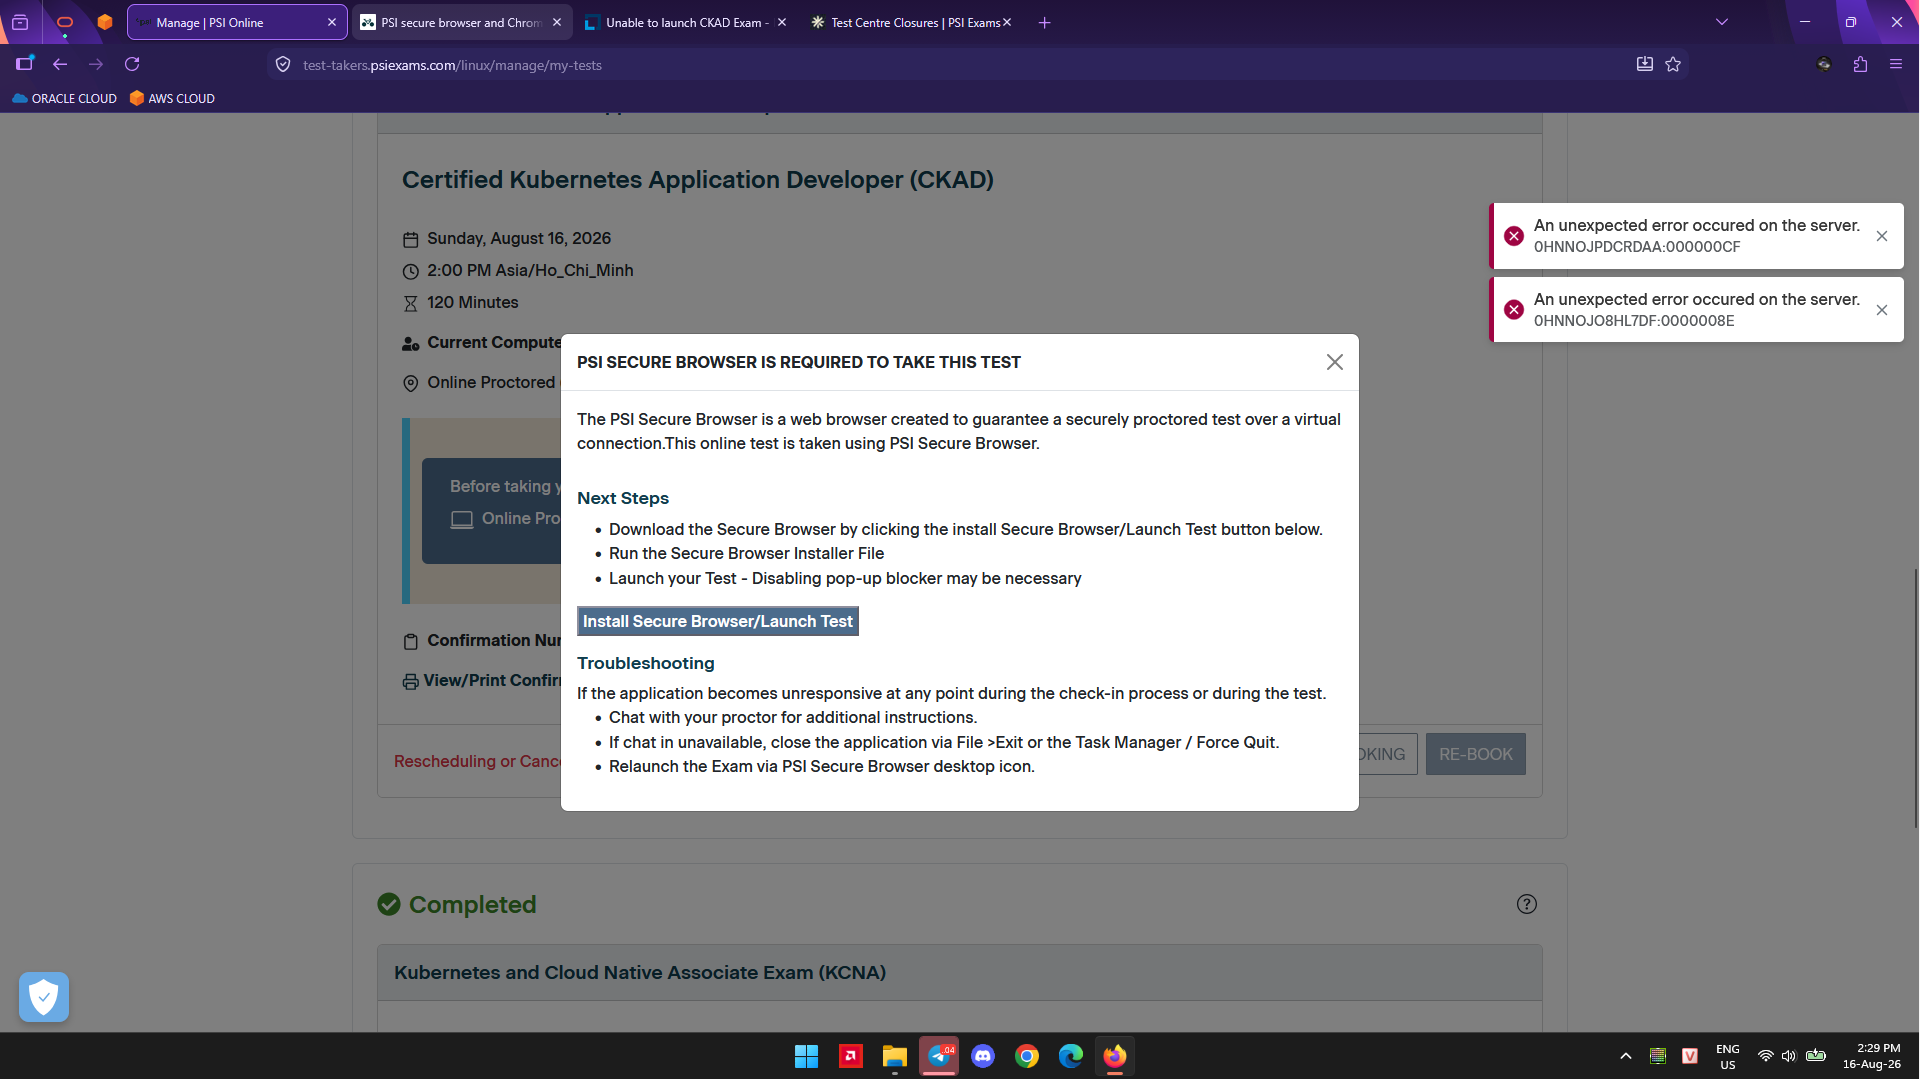
Task: Switch to the PSI secure browser and Chrome tab
Action: [x=462, y=22]
